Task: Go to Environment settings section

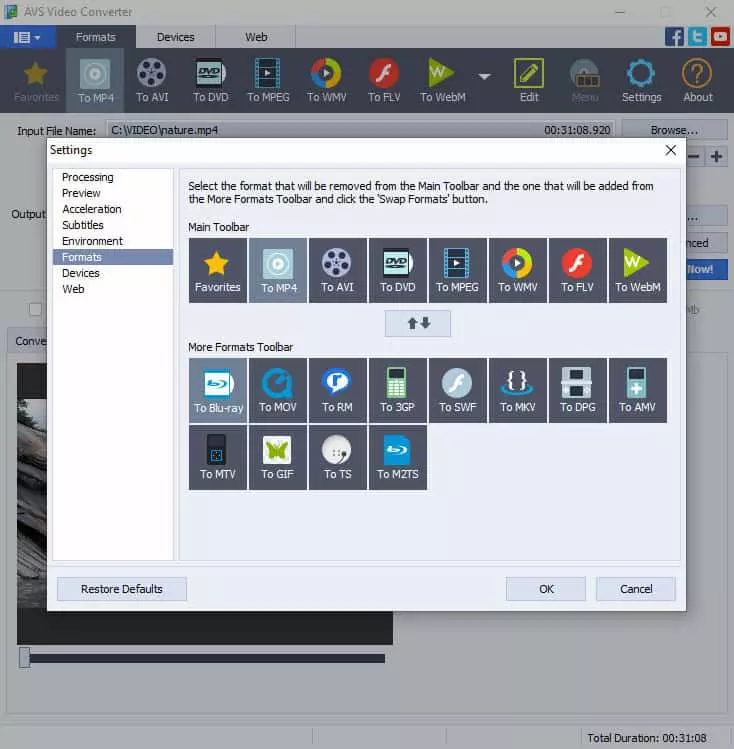Action: [92, 241]
